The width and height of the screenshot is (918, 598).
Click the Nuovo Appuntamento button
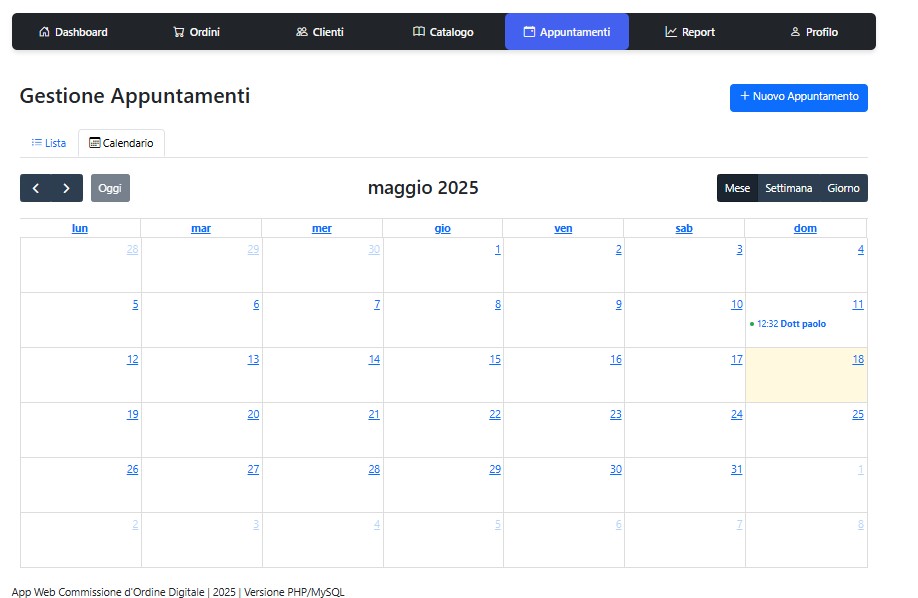(x=798, y=97)
